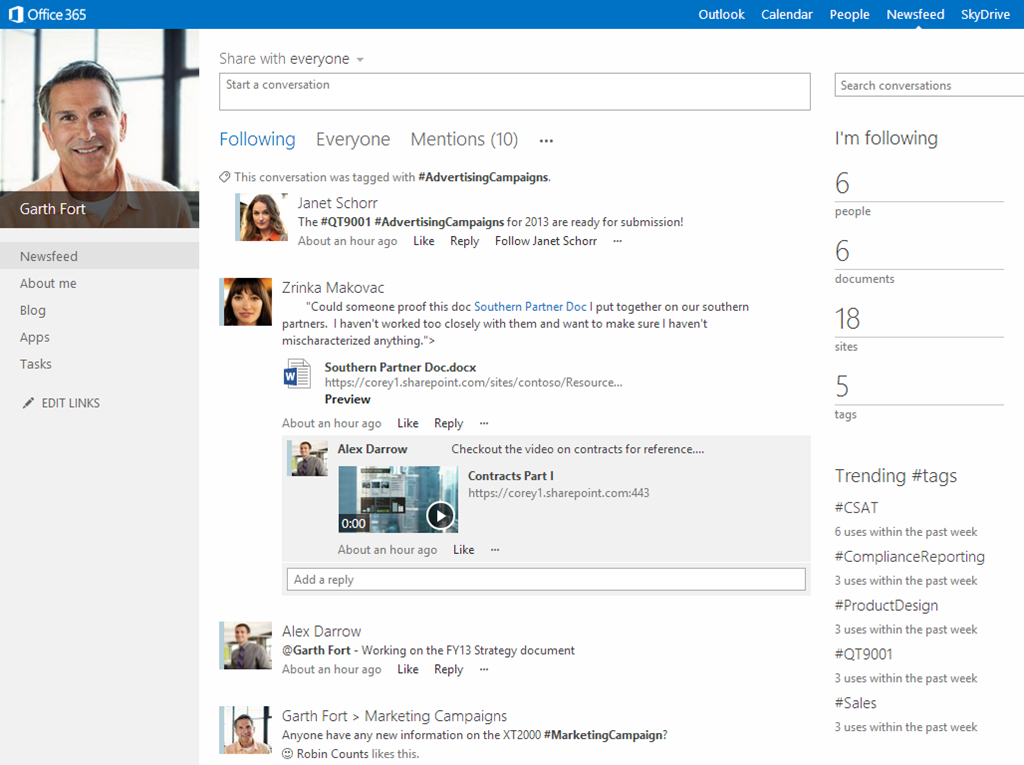Viewport: 1024px width, 765px height.
Task: Open the Contracts Part I title link
Action: [511, 476]
